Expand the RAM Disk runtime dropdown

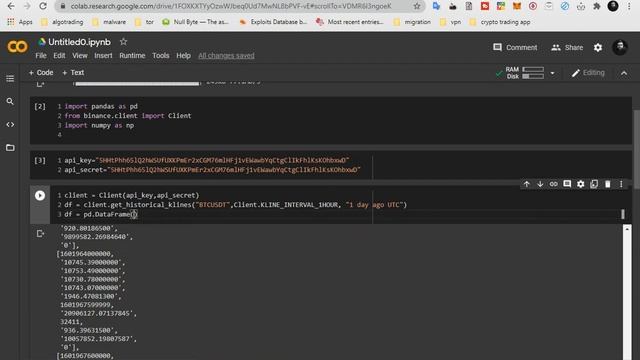tap(552, 73)
